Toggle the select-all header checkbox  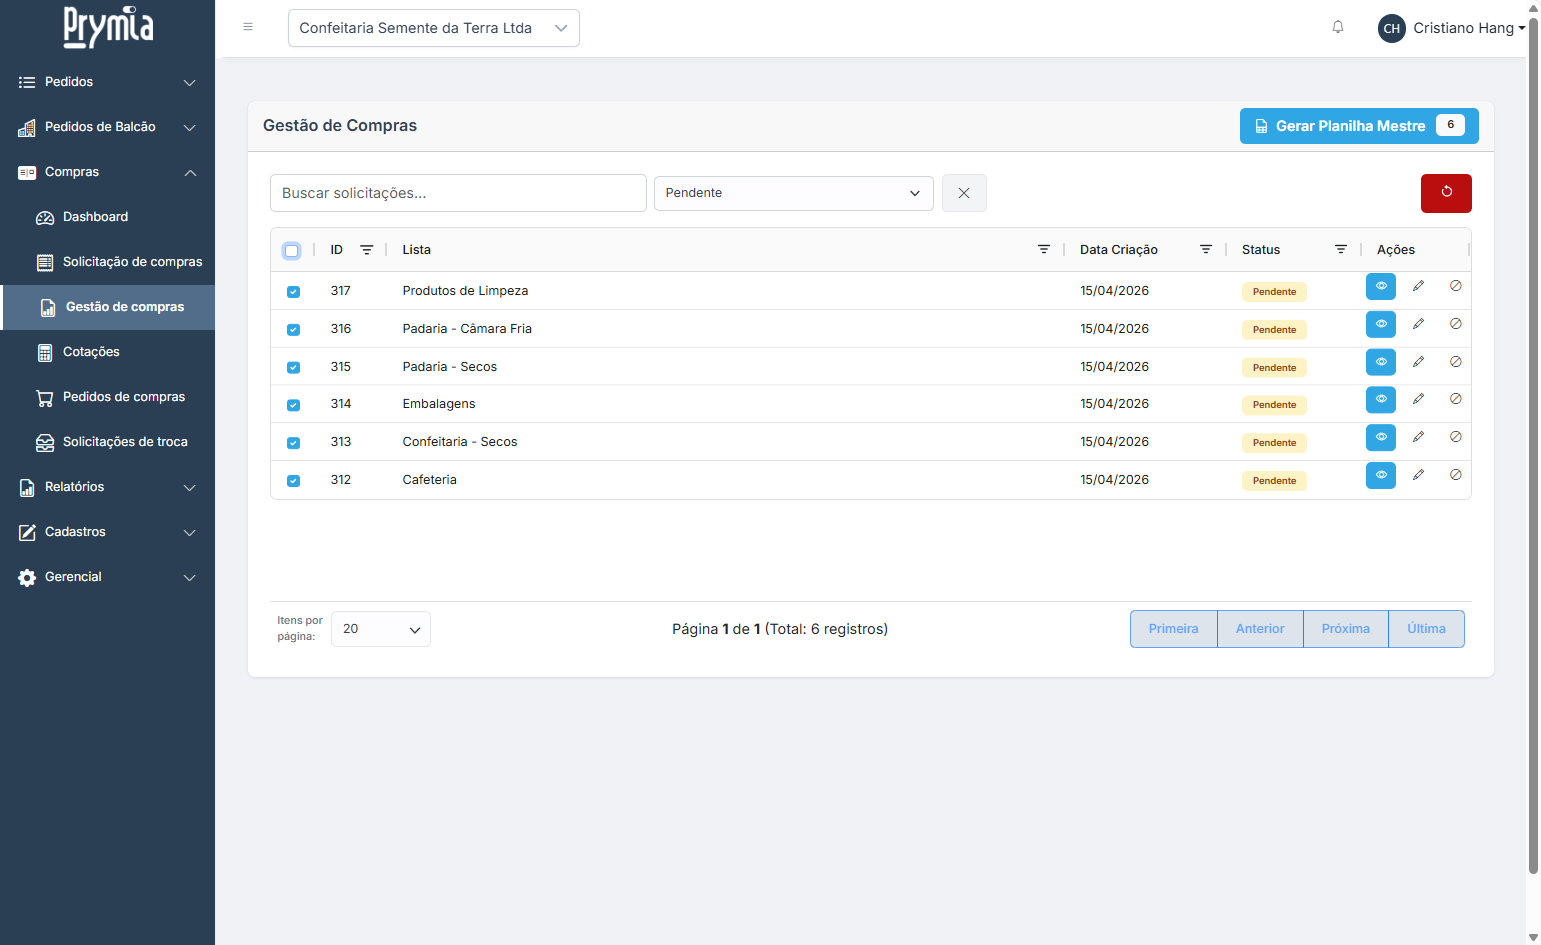point(292,251)
